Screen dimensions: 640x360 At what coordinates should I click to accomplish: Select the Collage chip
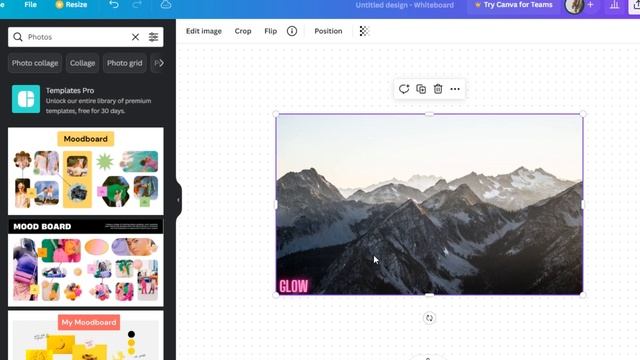pyautogui.click(x=82, y=63)
